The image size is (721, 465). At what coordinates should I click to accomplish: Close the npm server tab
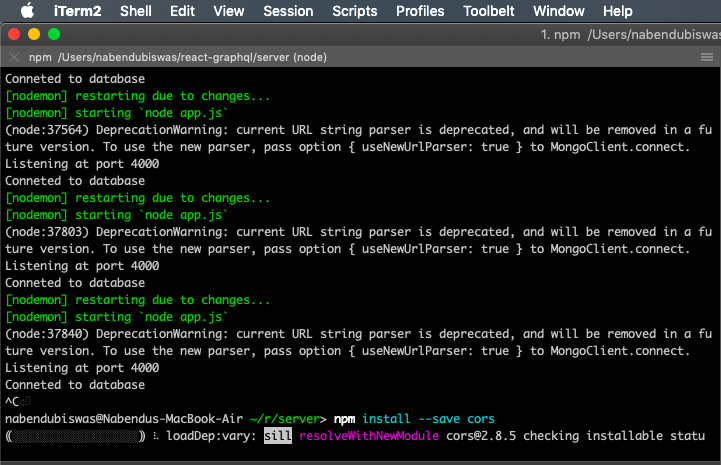[14, 57]
